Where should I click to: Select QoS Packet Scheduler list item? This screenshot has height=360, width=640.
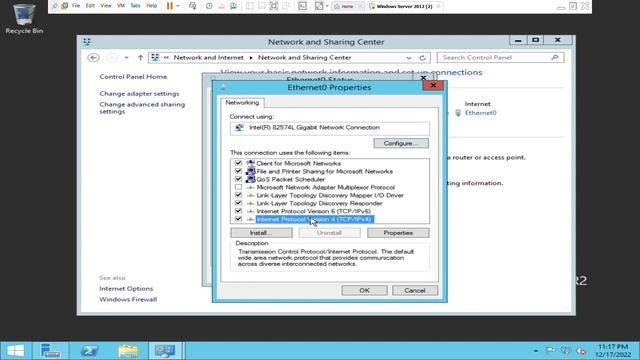291,180
